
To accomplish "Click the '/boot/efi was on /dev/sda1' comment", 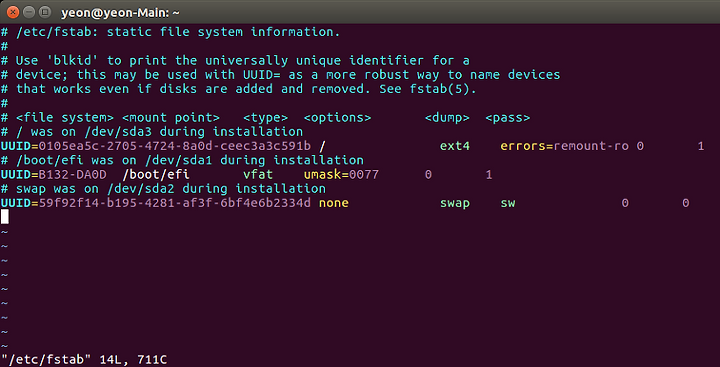I will coord(182,160).
